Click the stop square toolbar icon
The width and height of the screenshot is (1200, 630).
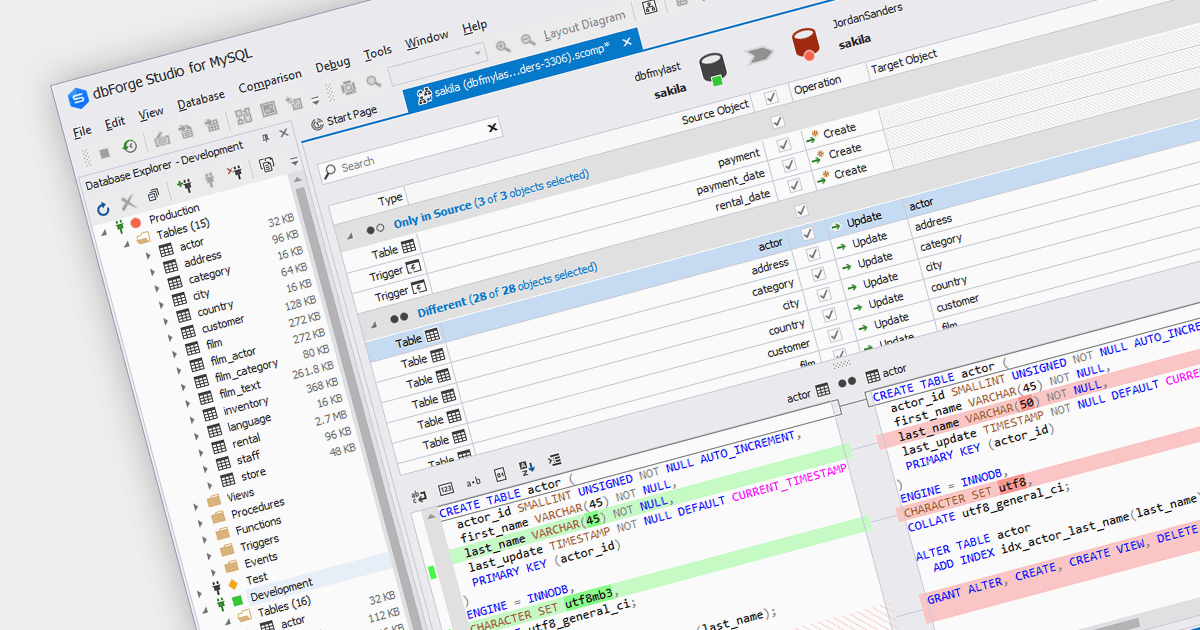(x=104, y=154)
